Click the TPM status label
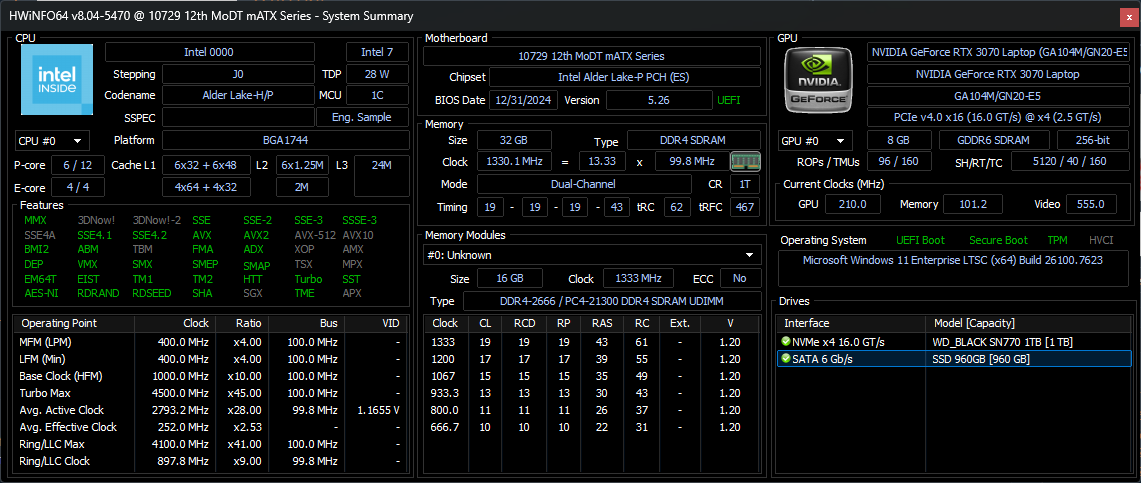 1057,240
